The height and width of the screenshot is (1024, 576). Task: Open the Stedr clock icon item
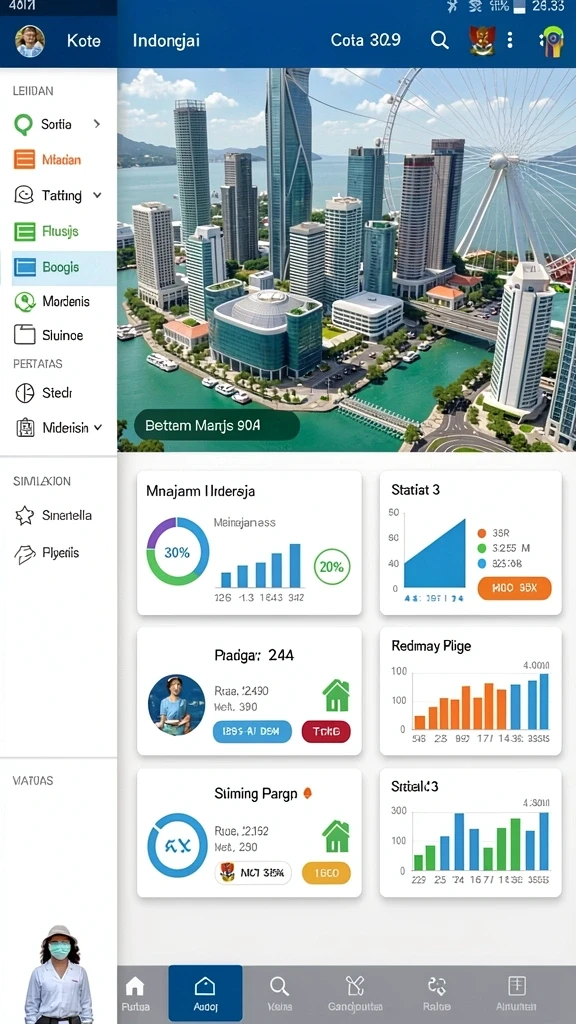(24, 393)
